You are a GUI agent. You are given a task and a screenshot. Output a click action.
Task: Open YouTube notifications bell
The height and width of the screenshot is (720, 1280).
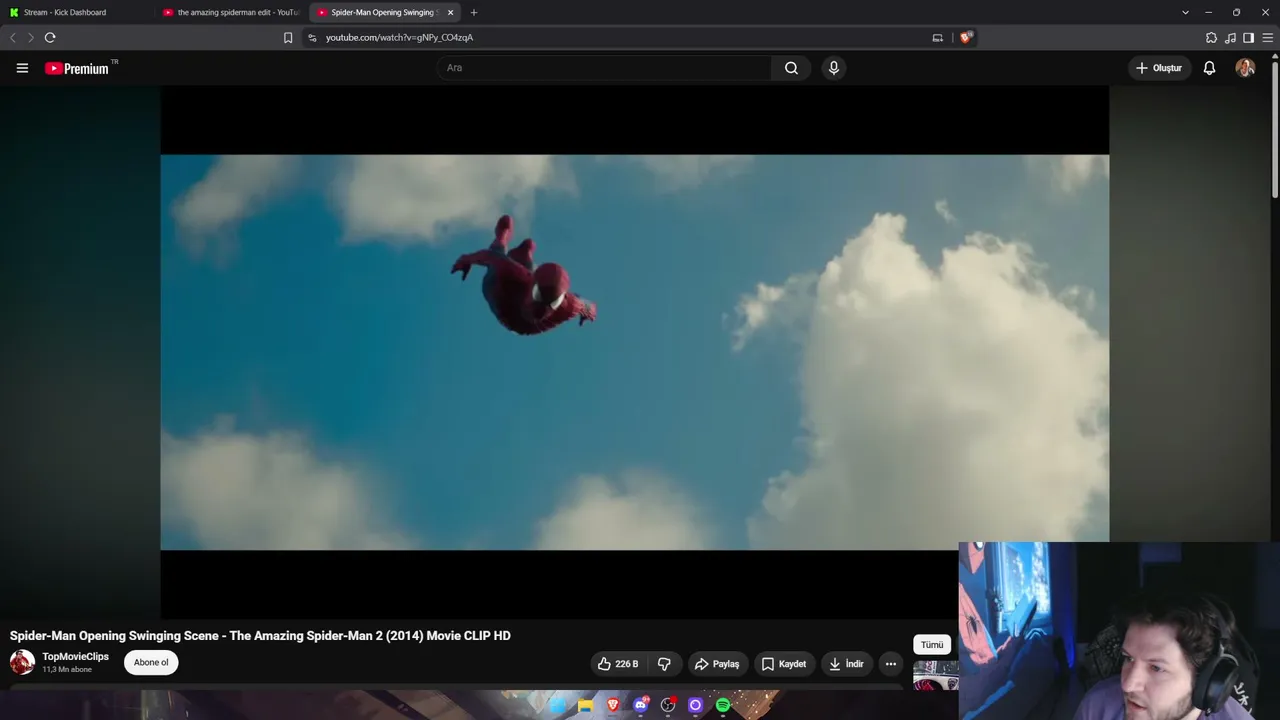(x=1209, y=68)
